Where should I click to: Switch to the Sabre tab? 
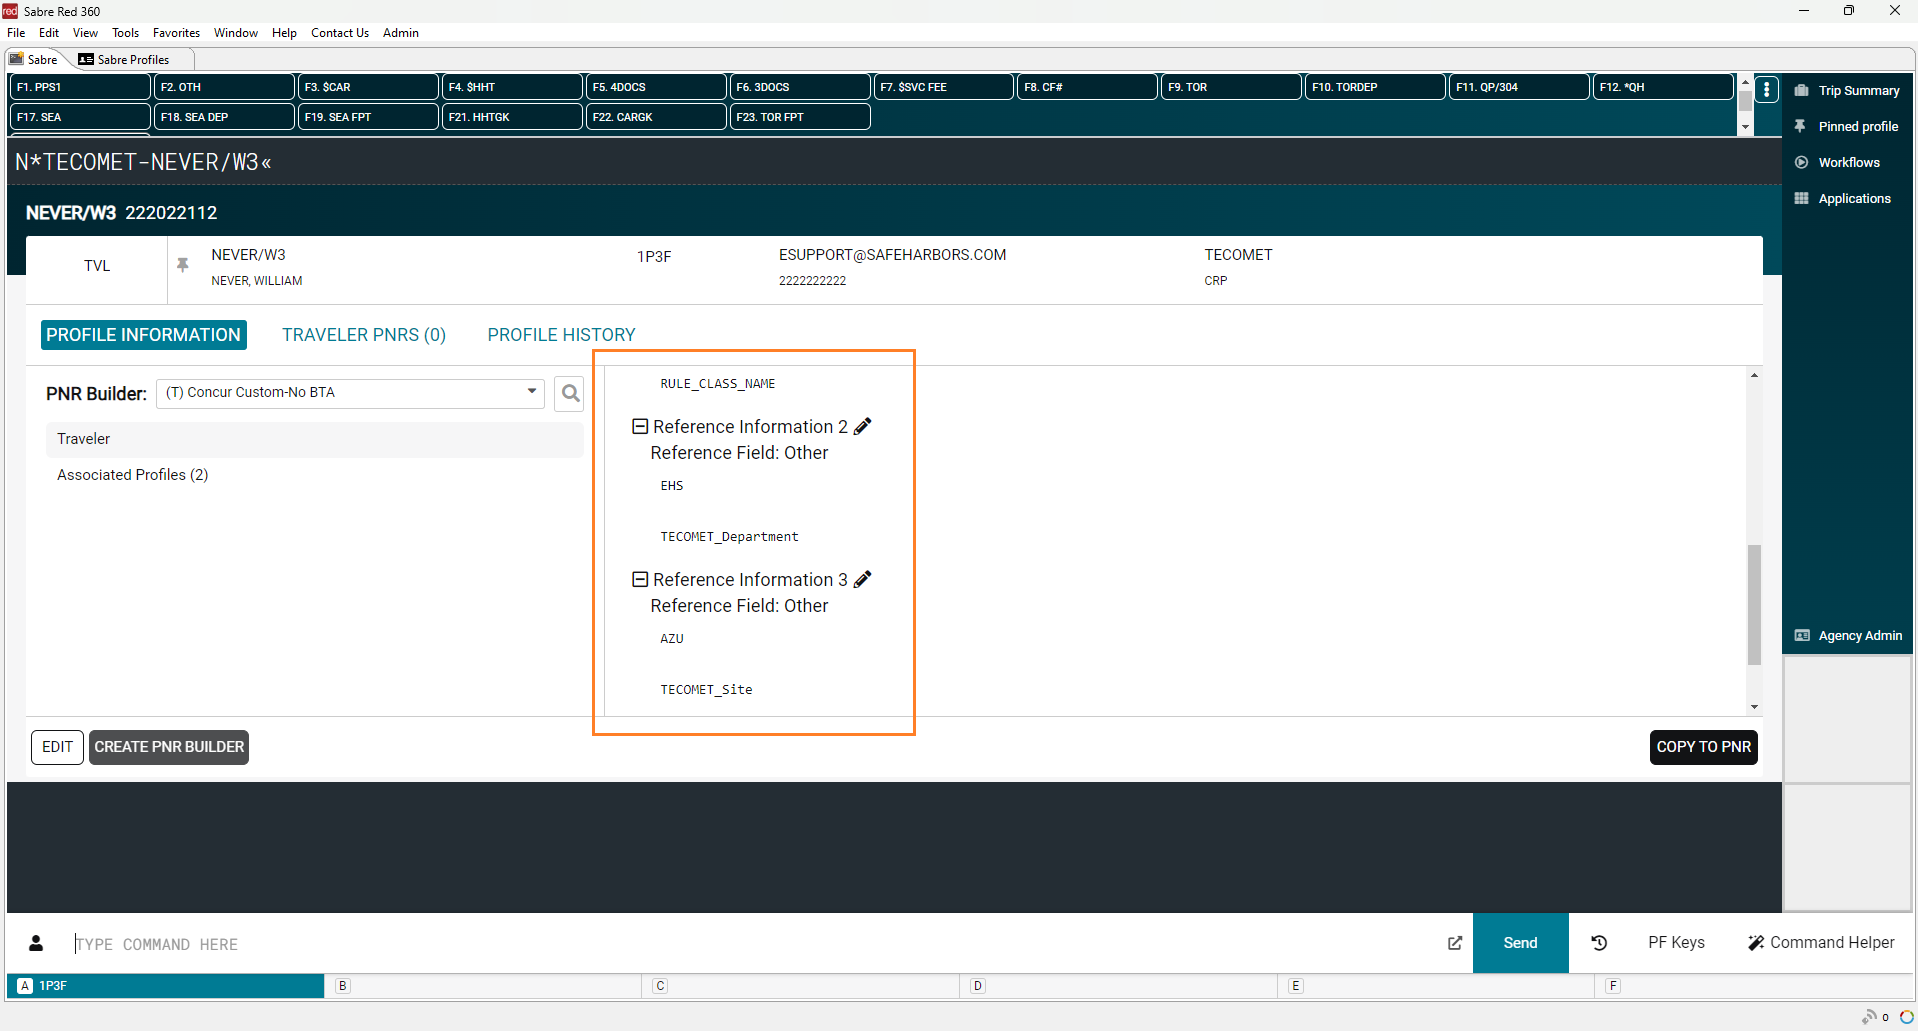pos(34,59)
